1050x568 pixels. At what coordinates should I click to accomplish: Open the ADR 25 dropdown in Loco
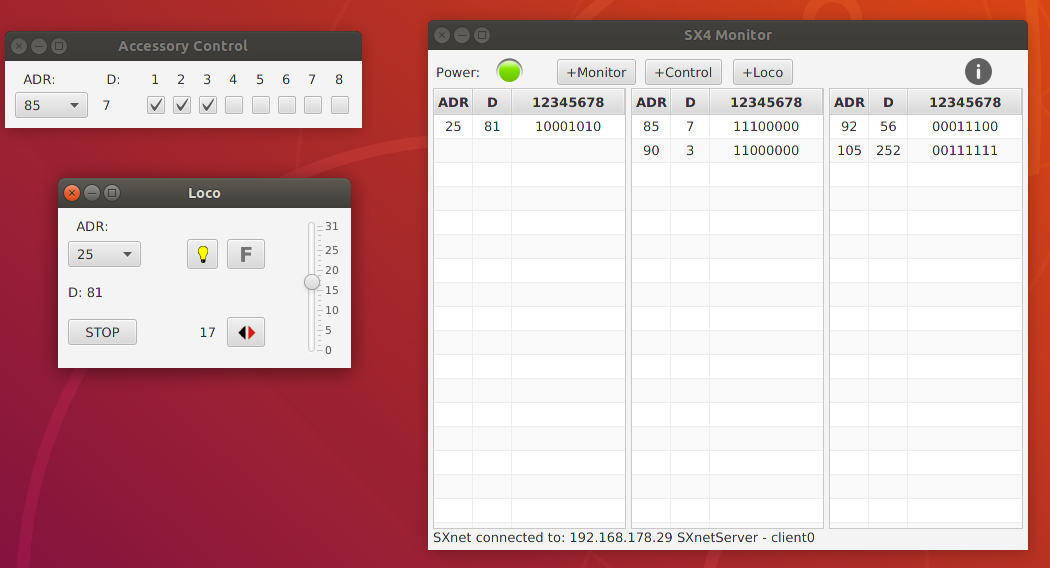(104, 254)
